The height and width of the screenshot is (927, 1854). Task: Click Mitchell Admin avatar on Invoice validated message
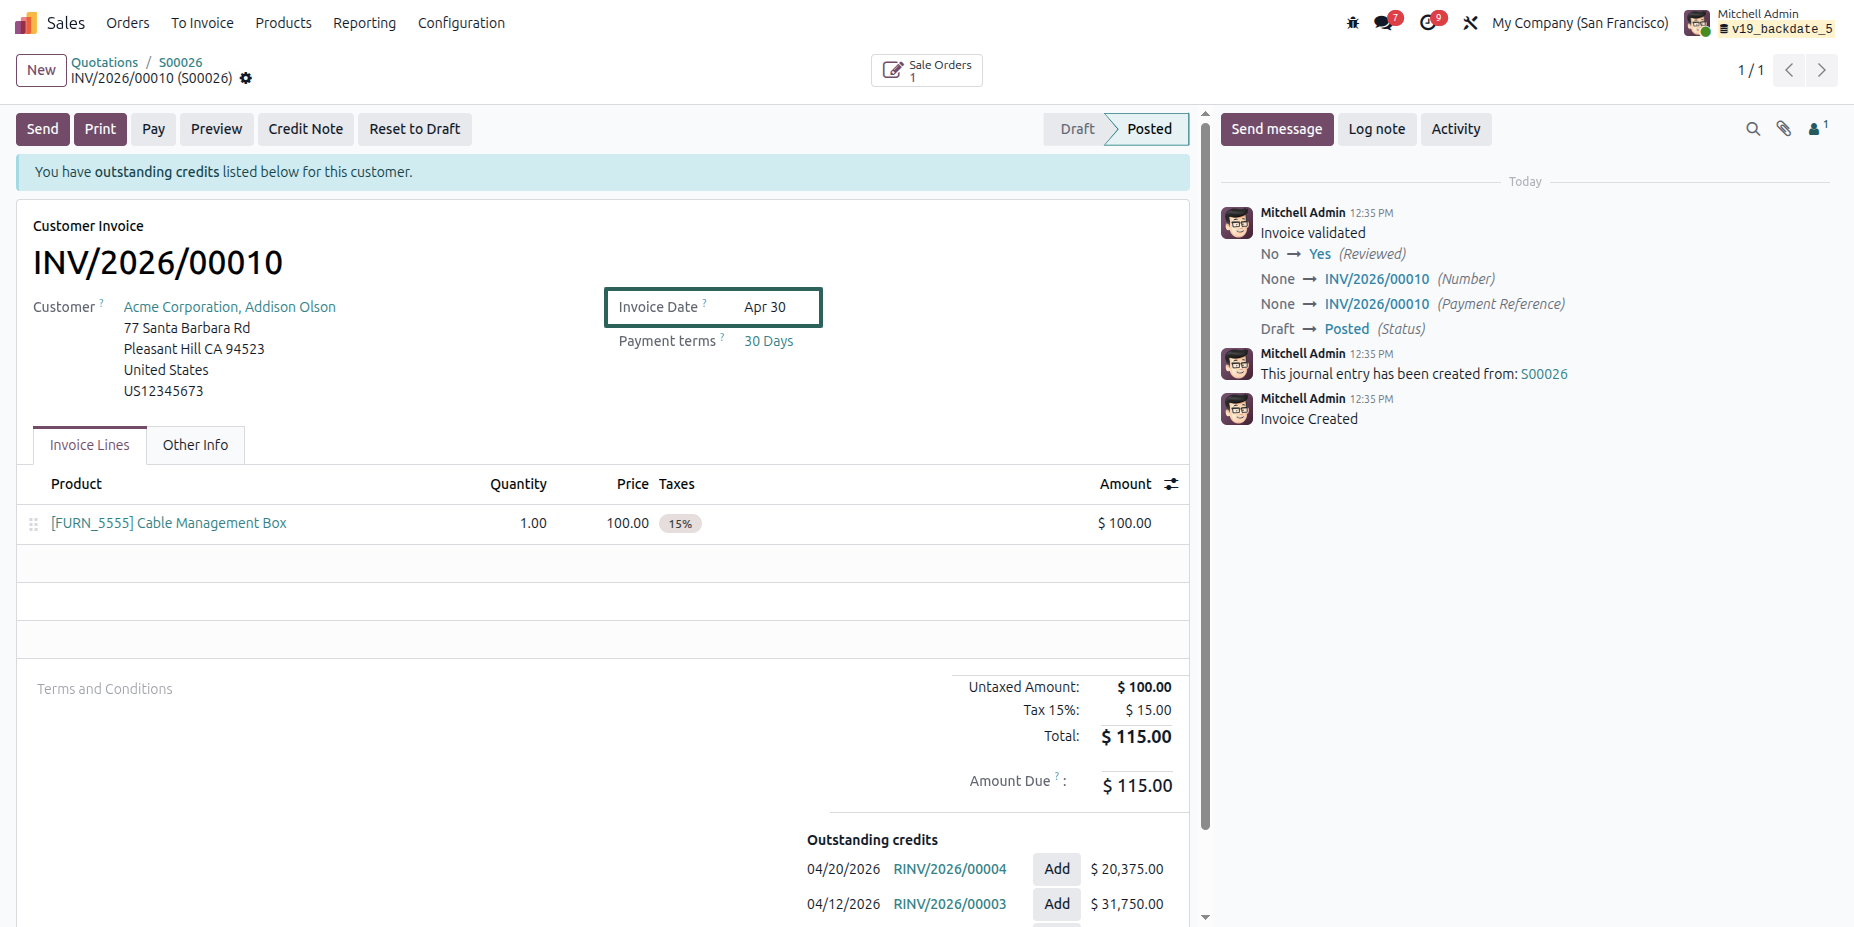coord(1237,223)
